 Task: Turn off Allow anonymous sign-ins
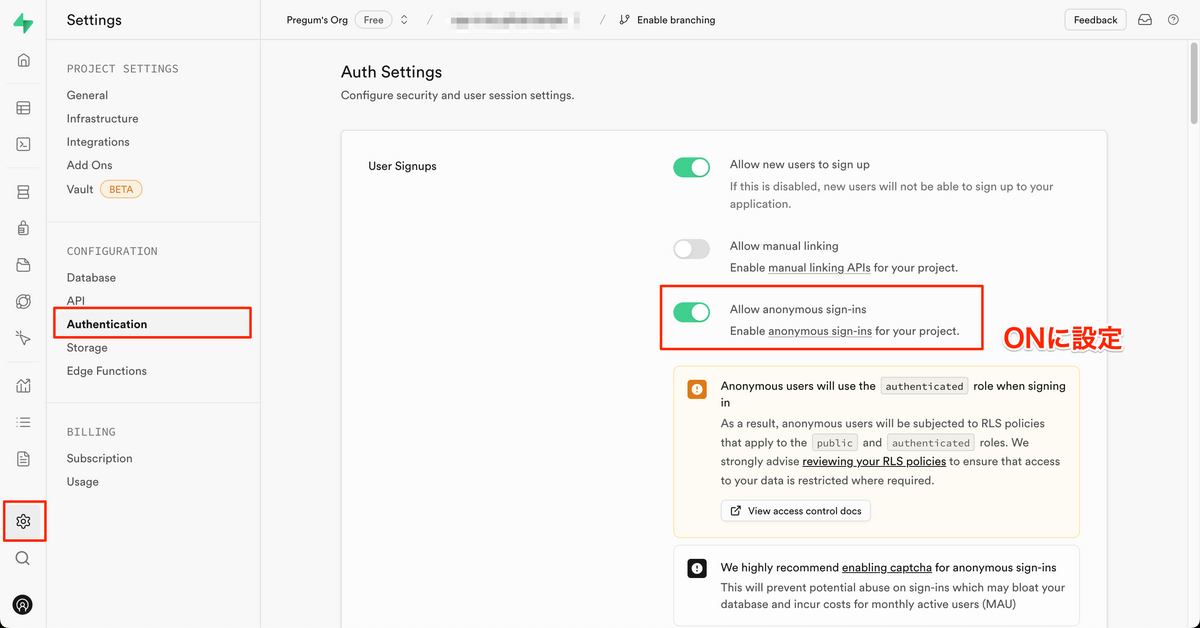(x=691, y=312)
